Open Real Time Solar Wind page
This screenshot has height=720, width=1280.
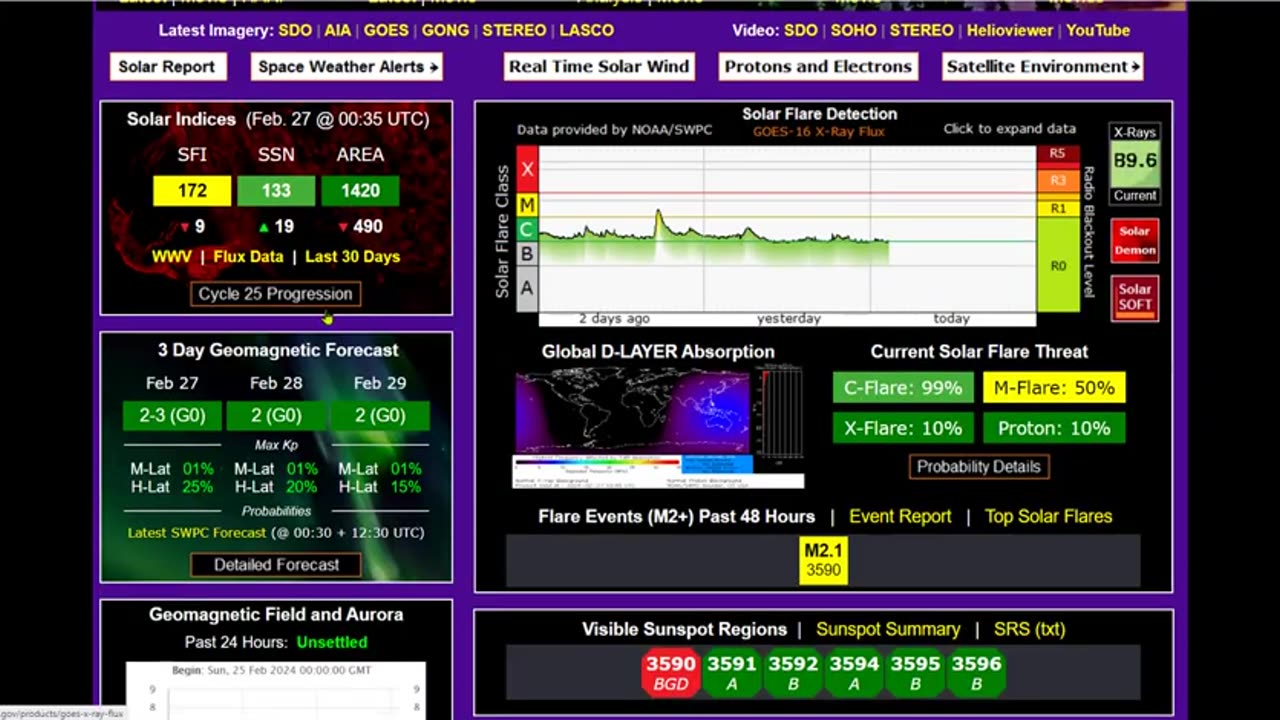(x=599, y=67)
